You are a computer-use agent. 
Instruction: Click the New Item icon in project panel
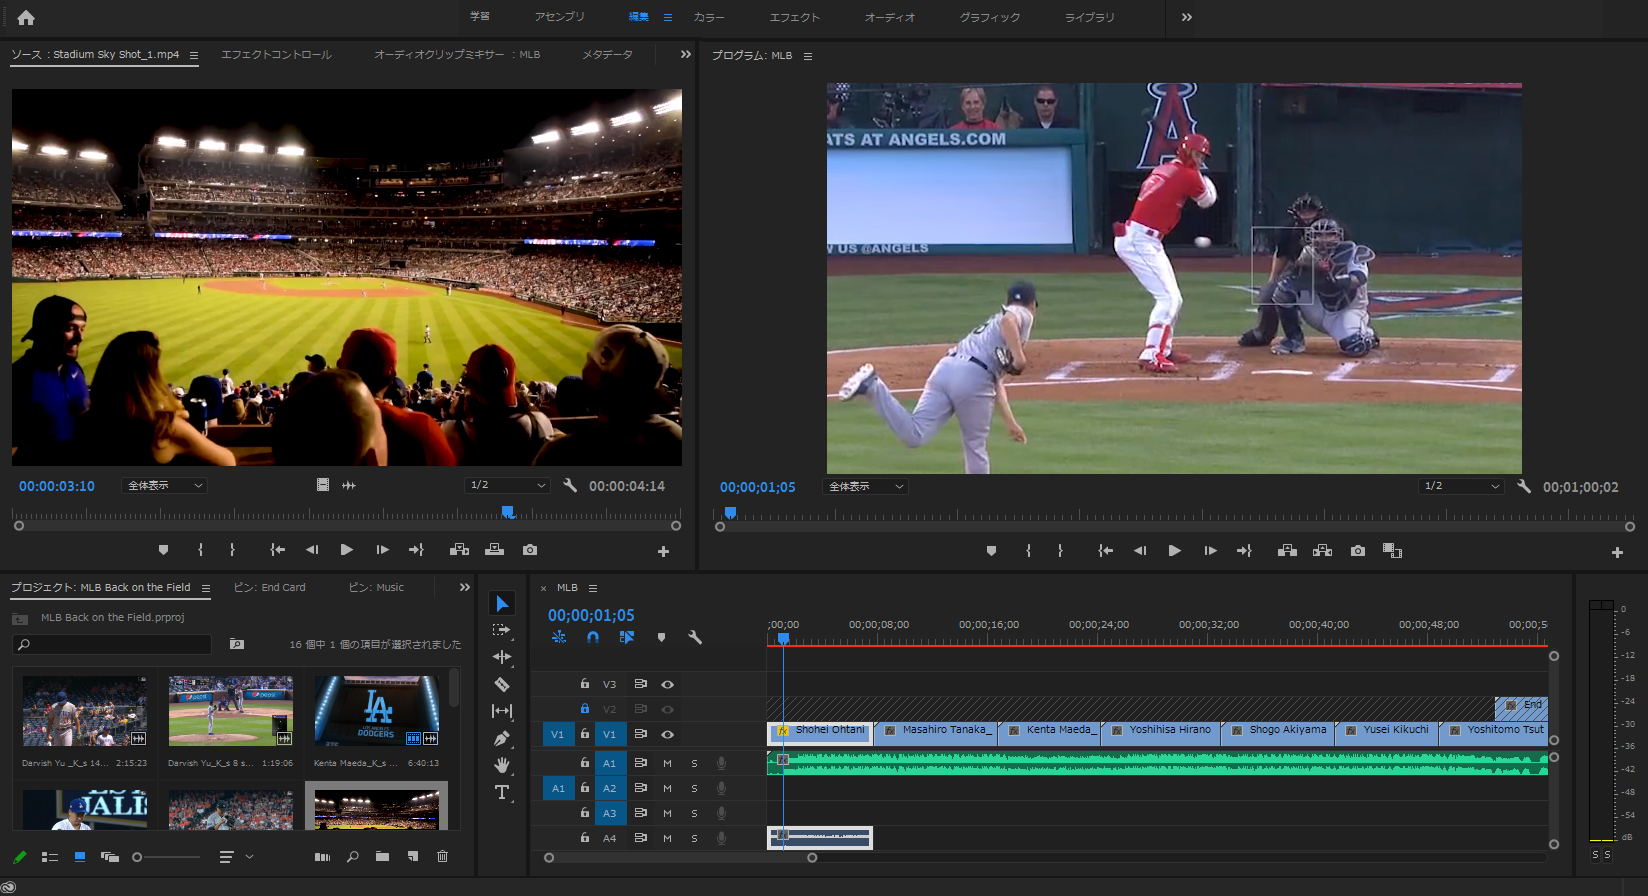pos(413,856)
